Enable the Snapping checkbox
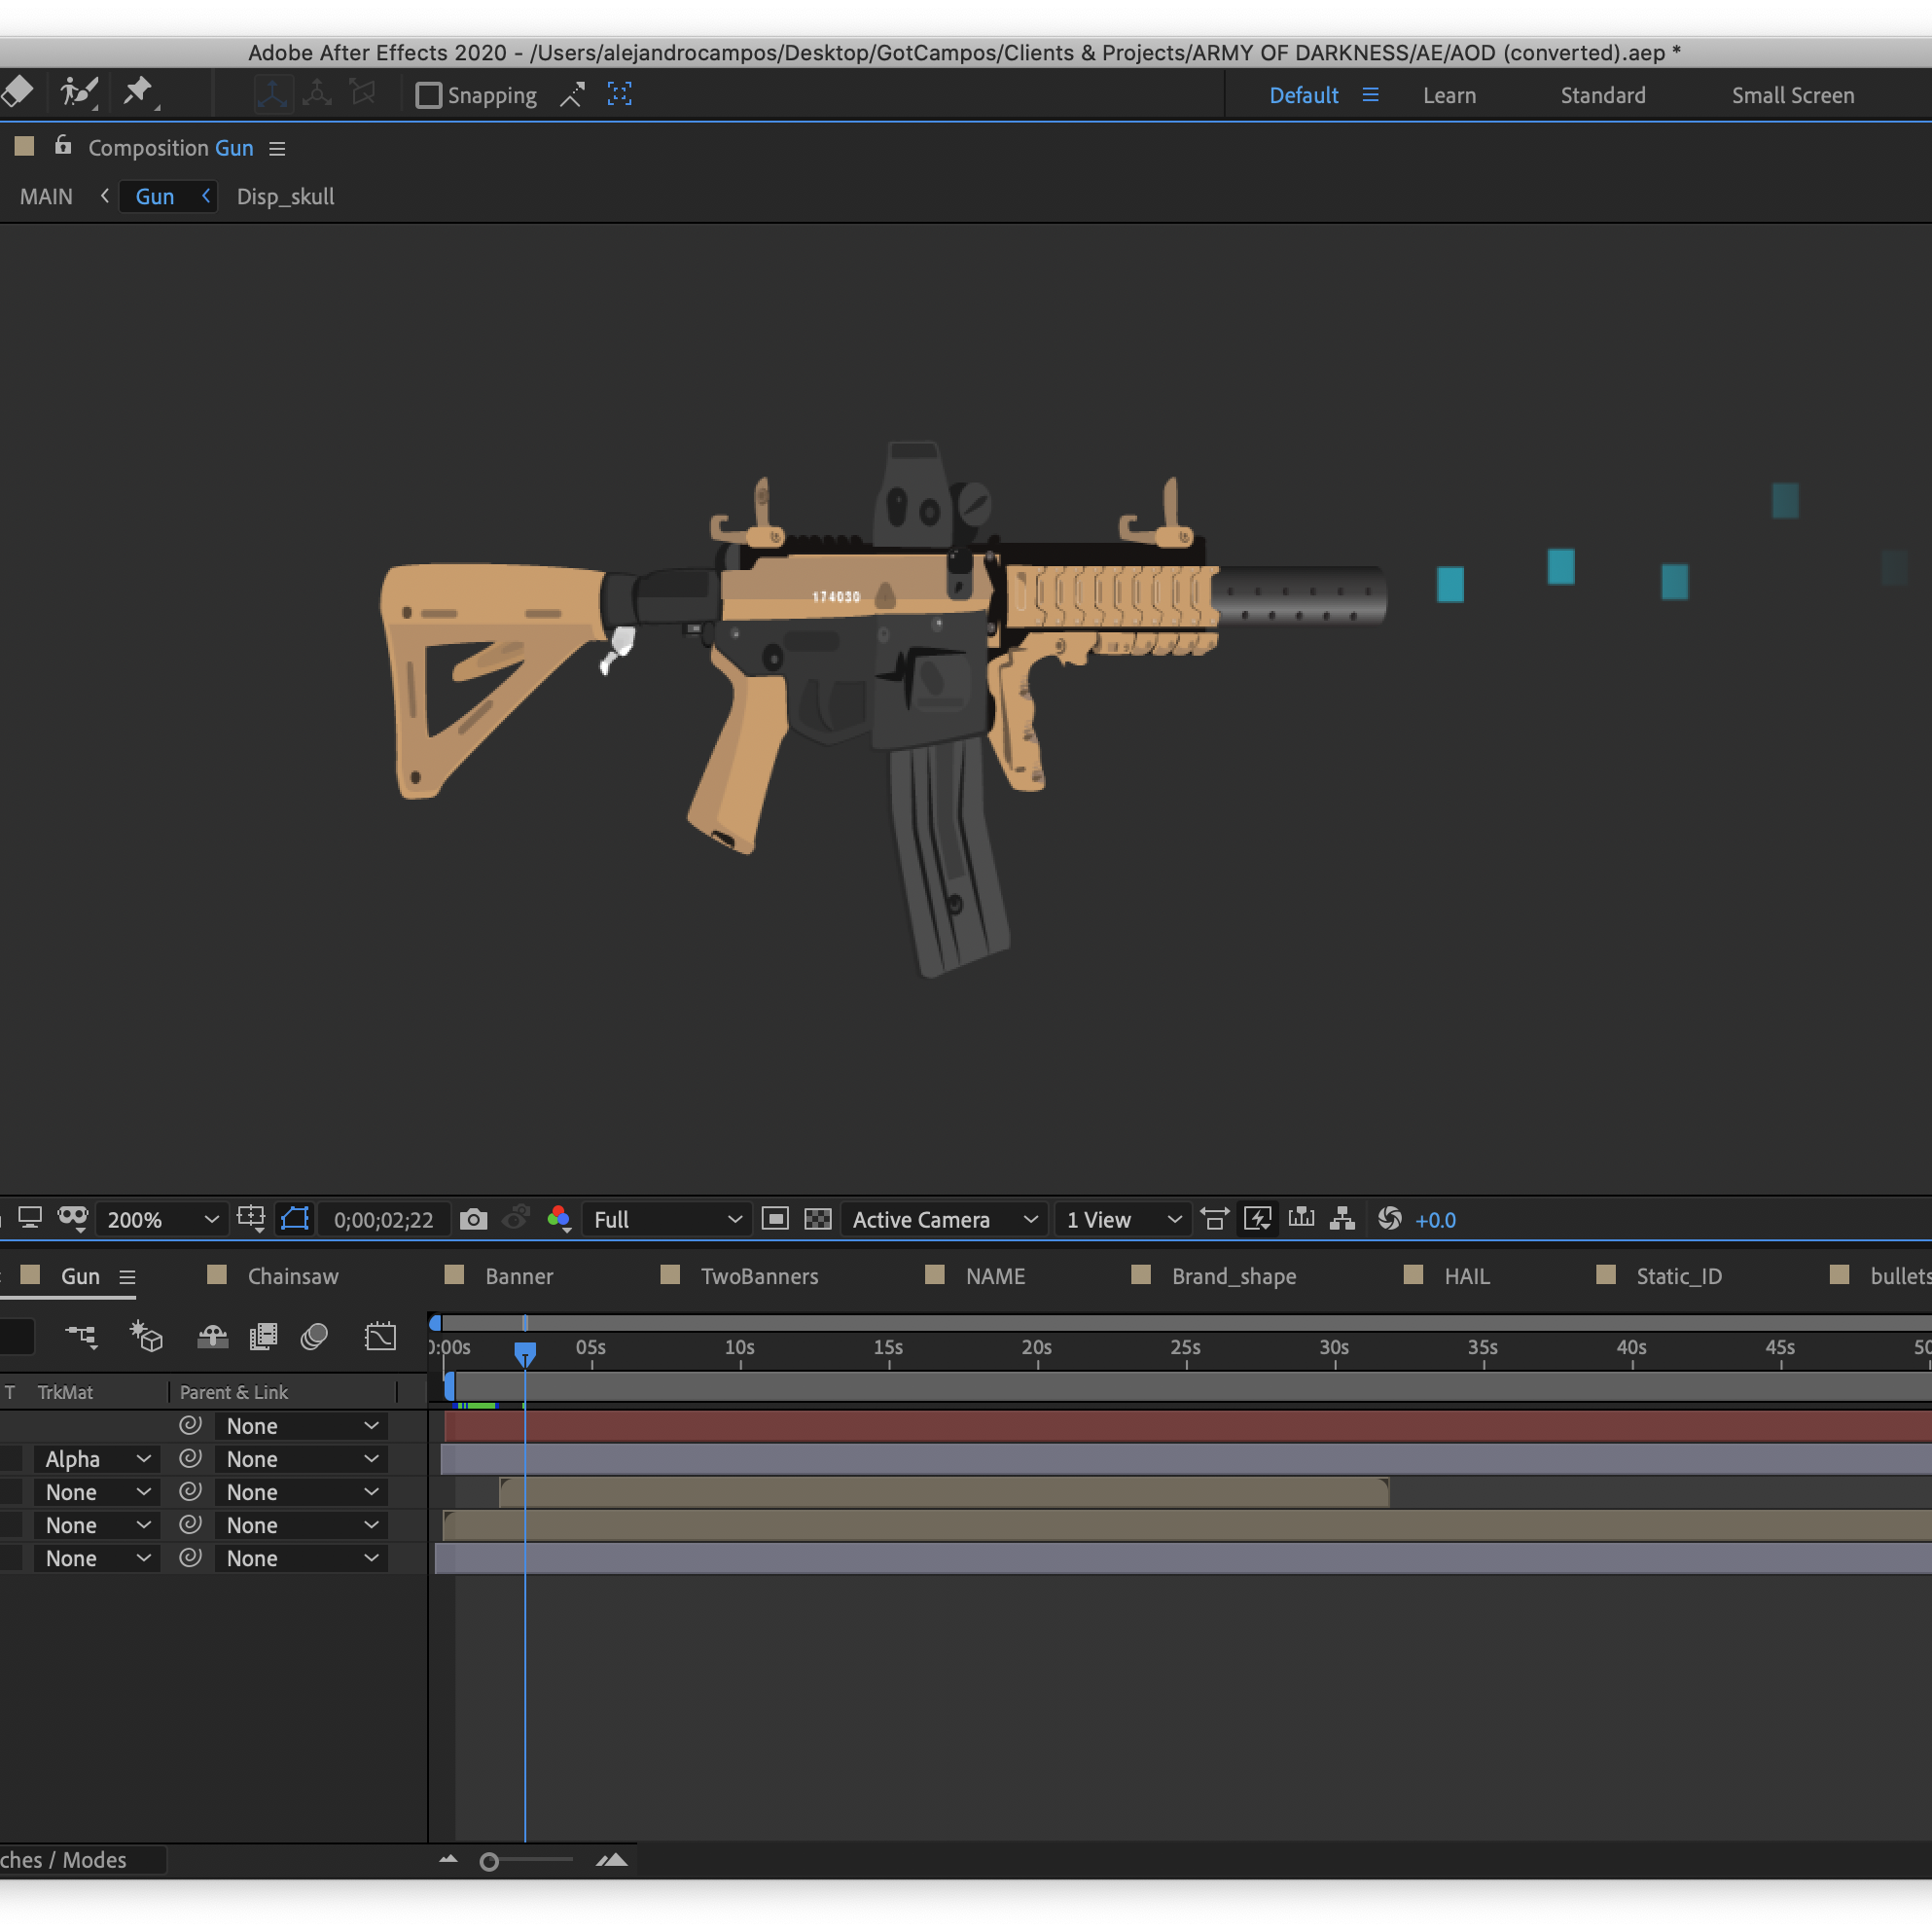The width and height of the screenshot is (1932, 1932). click(429, 95)
